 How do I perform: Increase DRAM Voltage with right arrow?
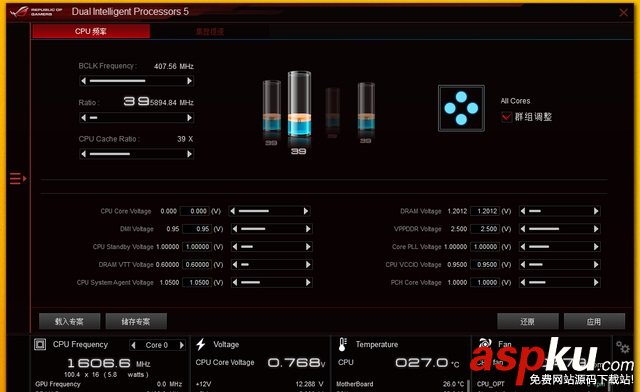coord(596,211)
